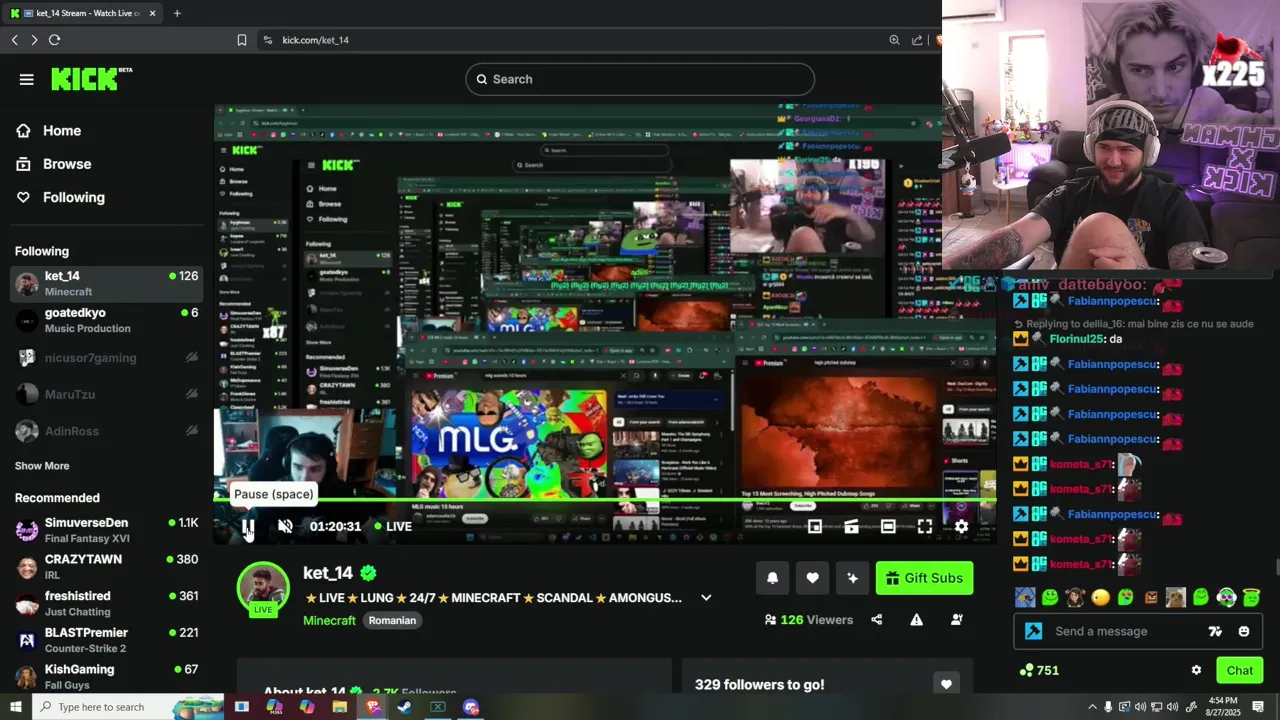Reload the browser page
The height and width of the screenshot is (720, 1280).
click(54, 40)
